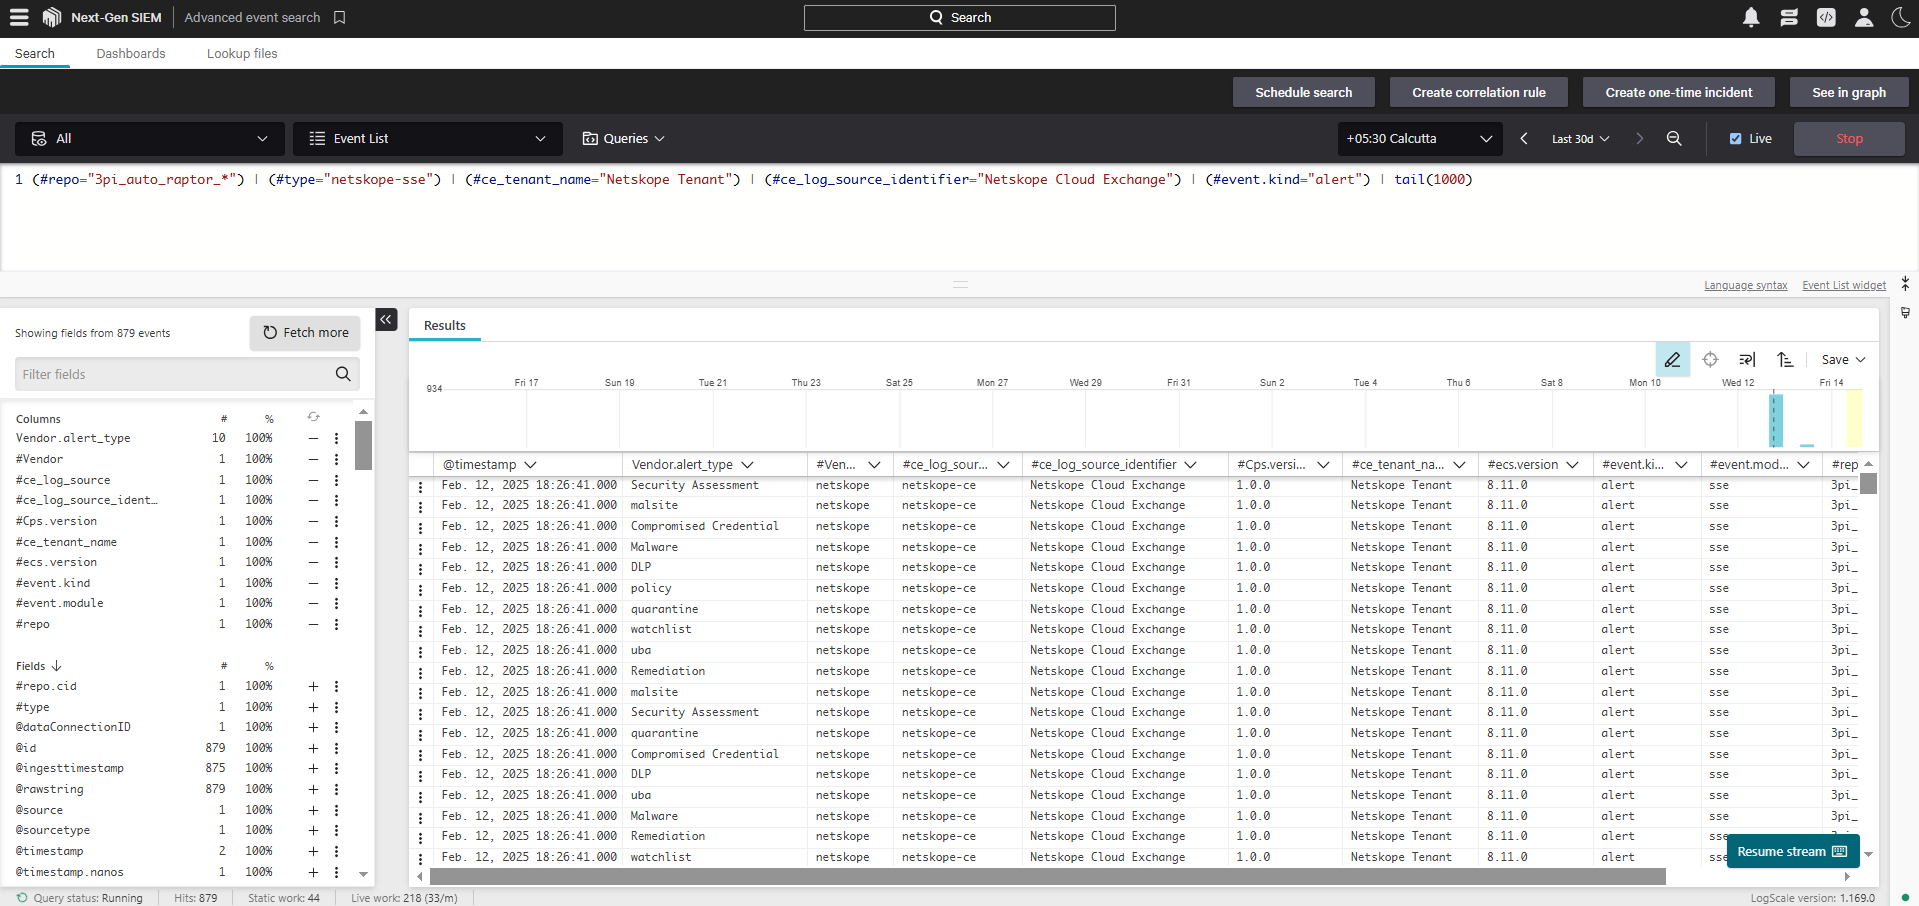Viewport: 1919px width, 906px height.
Task: Click the Schedule search button
Action: click(x=1304, y=92)
